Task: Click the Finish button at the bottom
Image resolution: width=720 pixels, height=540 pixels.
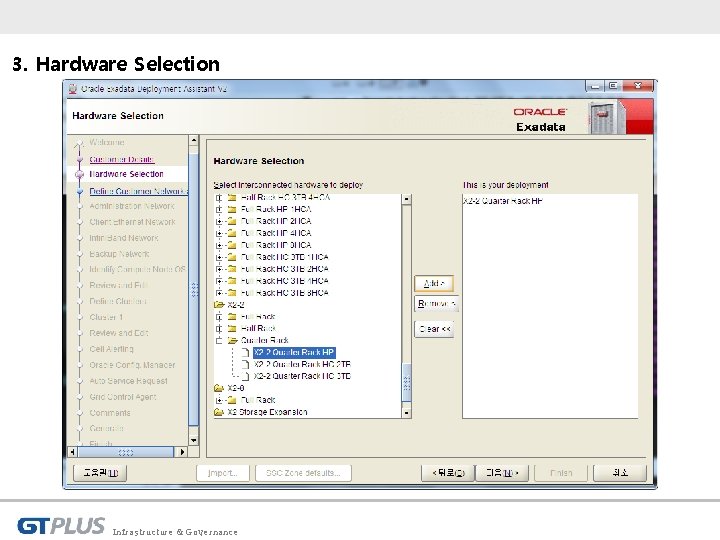Action: click(x=561, y=473)
